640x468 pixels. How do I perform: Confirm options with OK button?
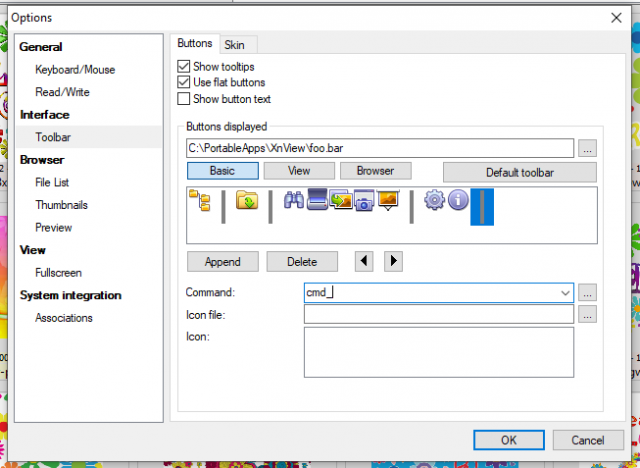click(509, 440)
